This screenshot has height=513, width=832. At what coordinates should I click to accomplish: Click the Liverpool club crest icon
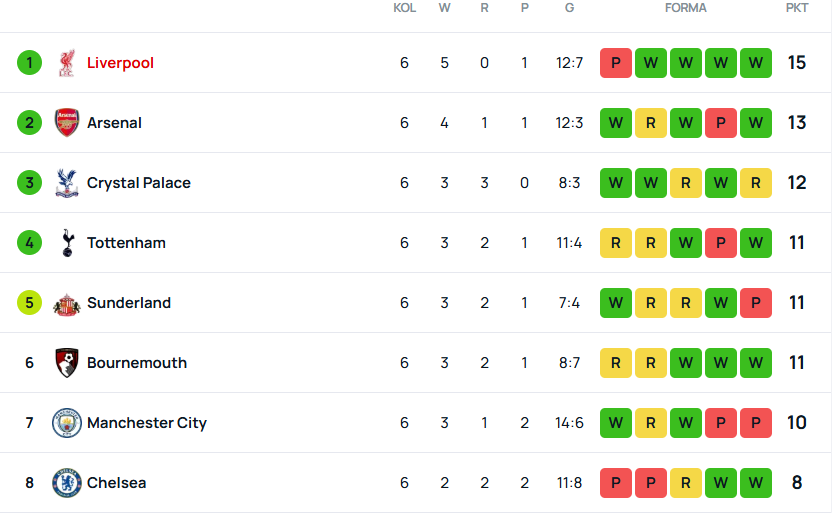coord(67,63)
